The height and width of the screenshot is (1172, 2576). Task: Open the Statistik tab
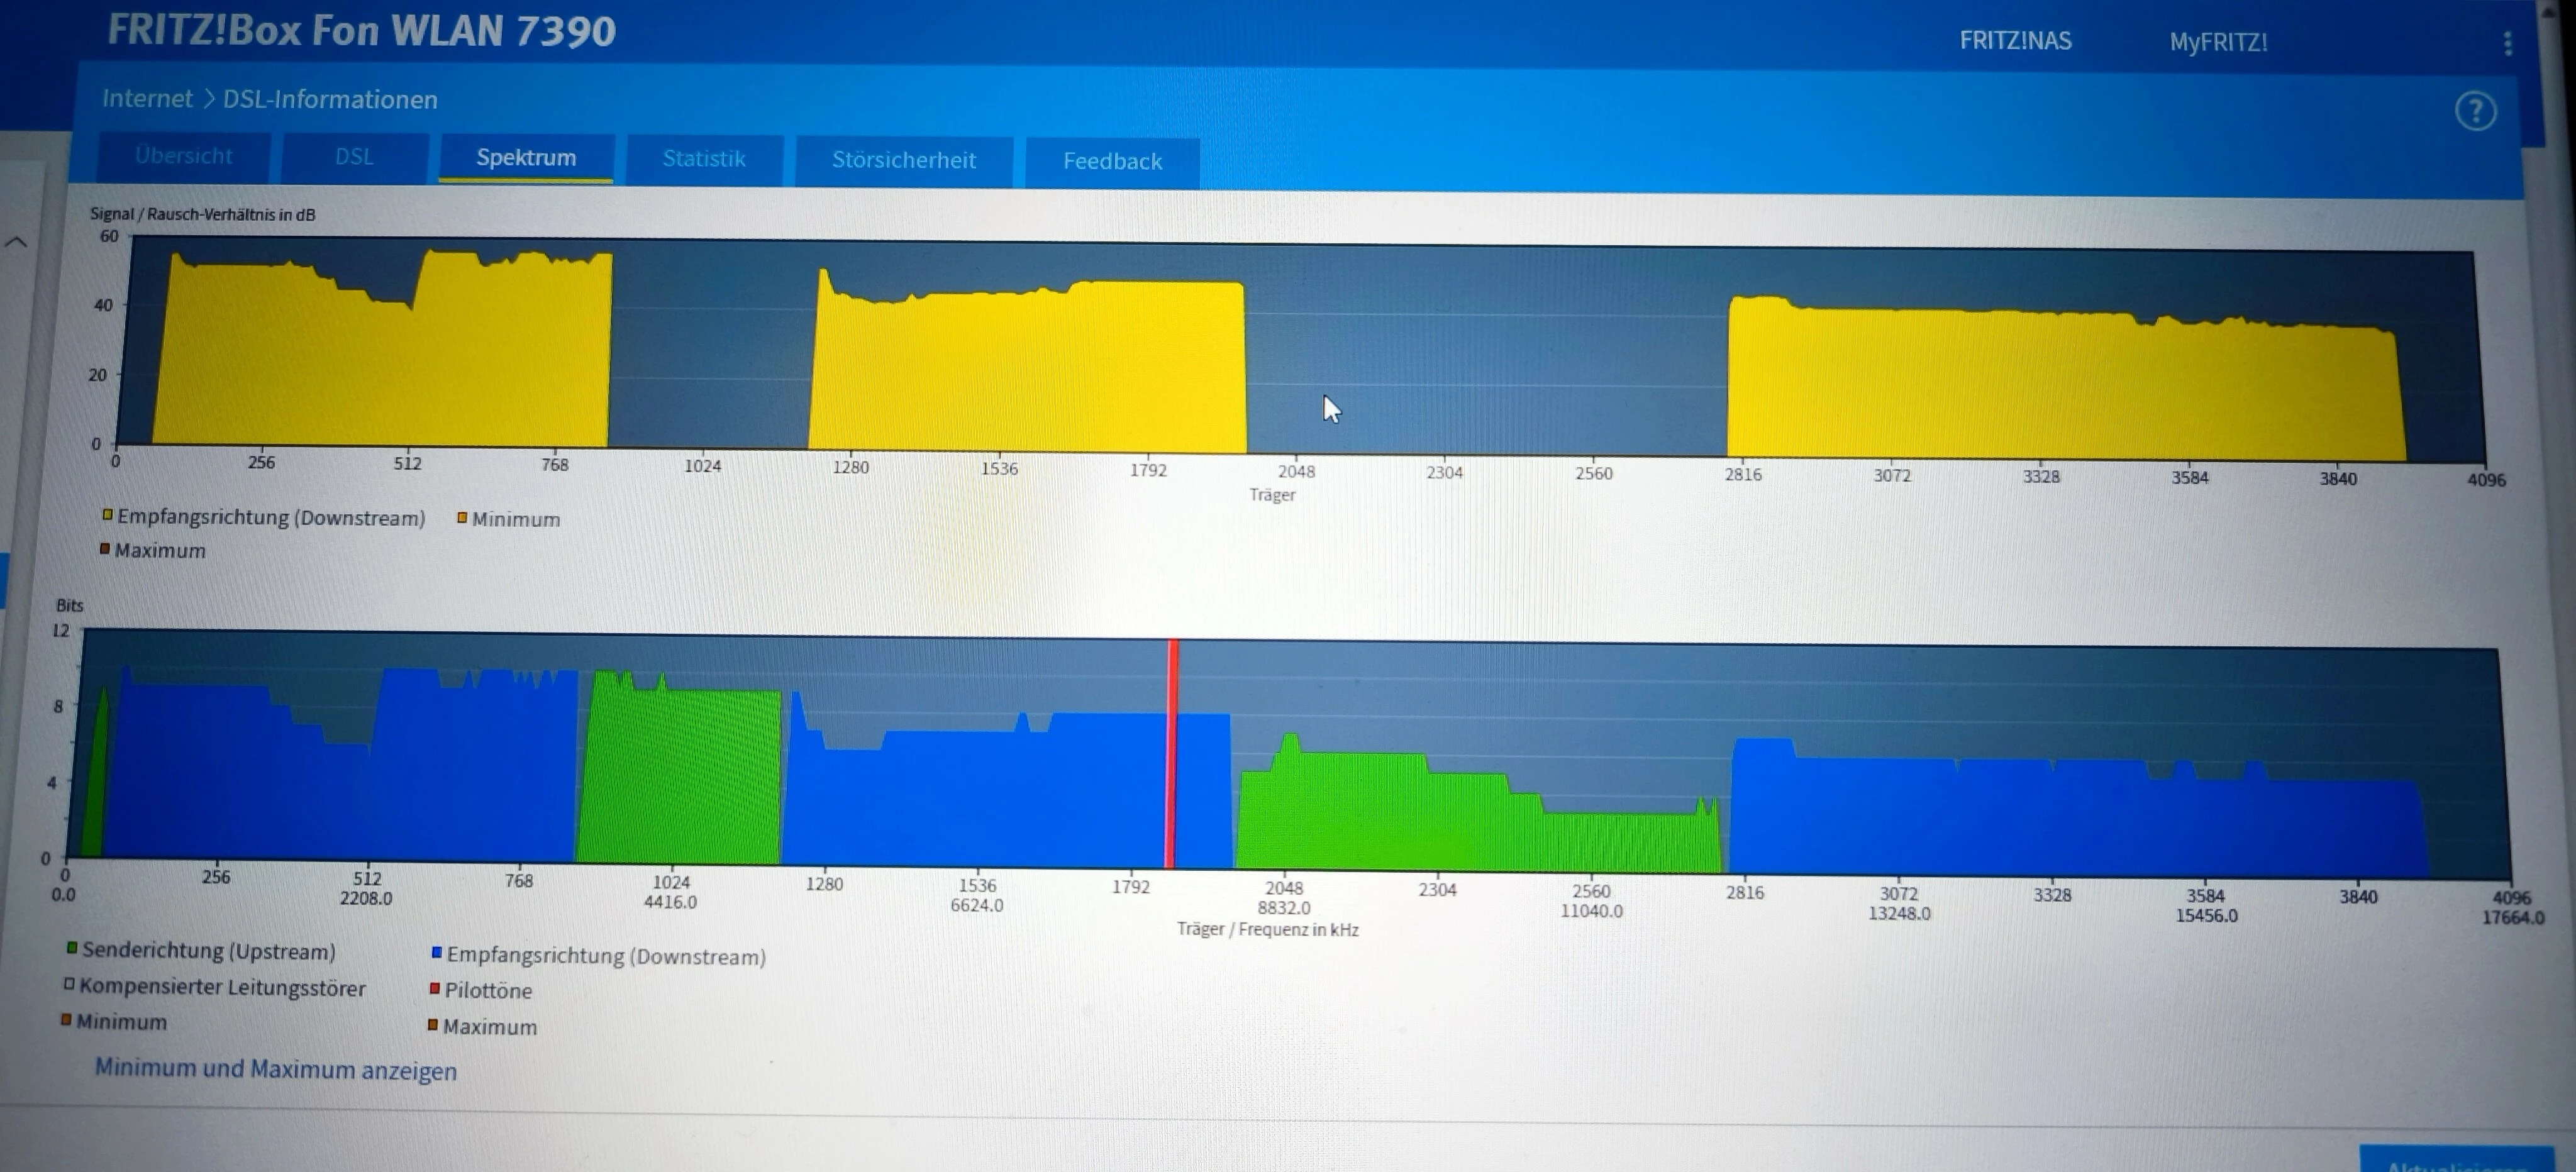(x=704, y=159)
